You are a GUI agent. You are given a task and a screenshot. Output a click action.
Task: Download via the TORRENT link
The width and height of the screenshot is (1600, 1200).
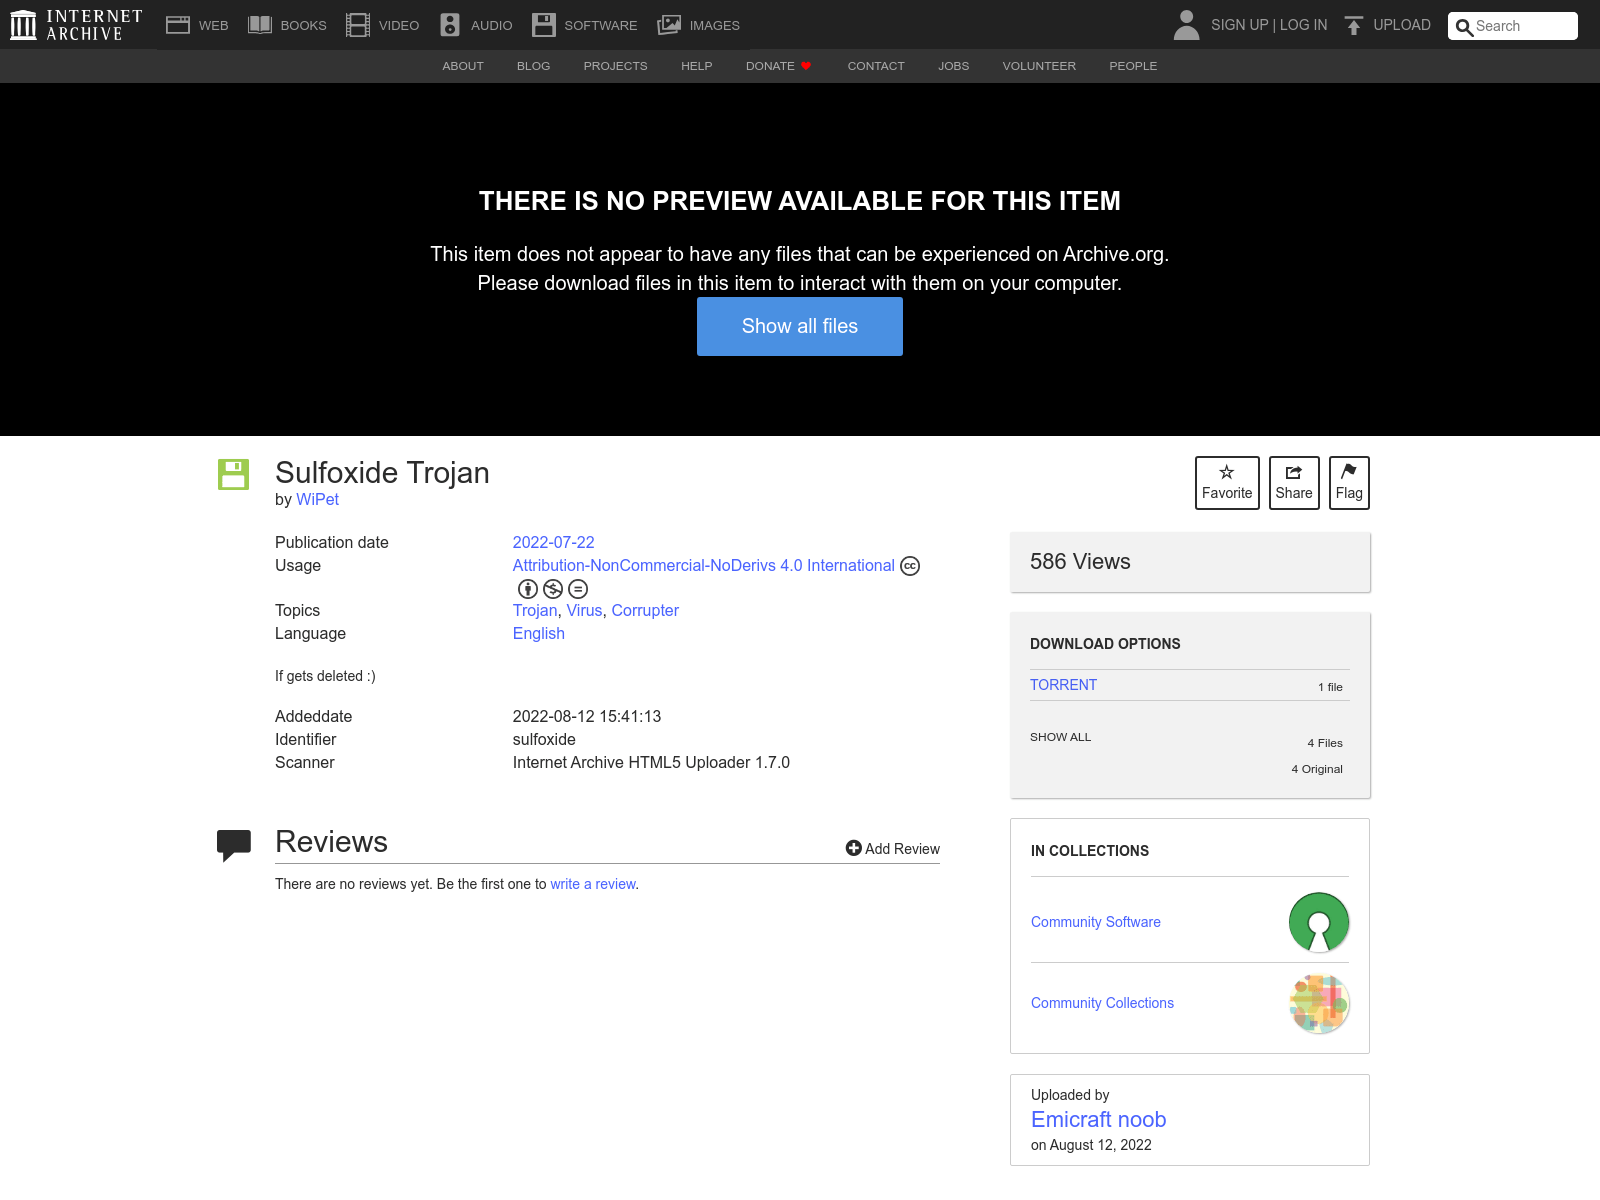[1063, 685]
